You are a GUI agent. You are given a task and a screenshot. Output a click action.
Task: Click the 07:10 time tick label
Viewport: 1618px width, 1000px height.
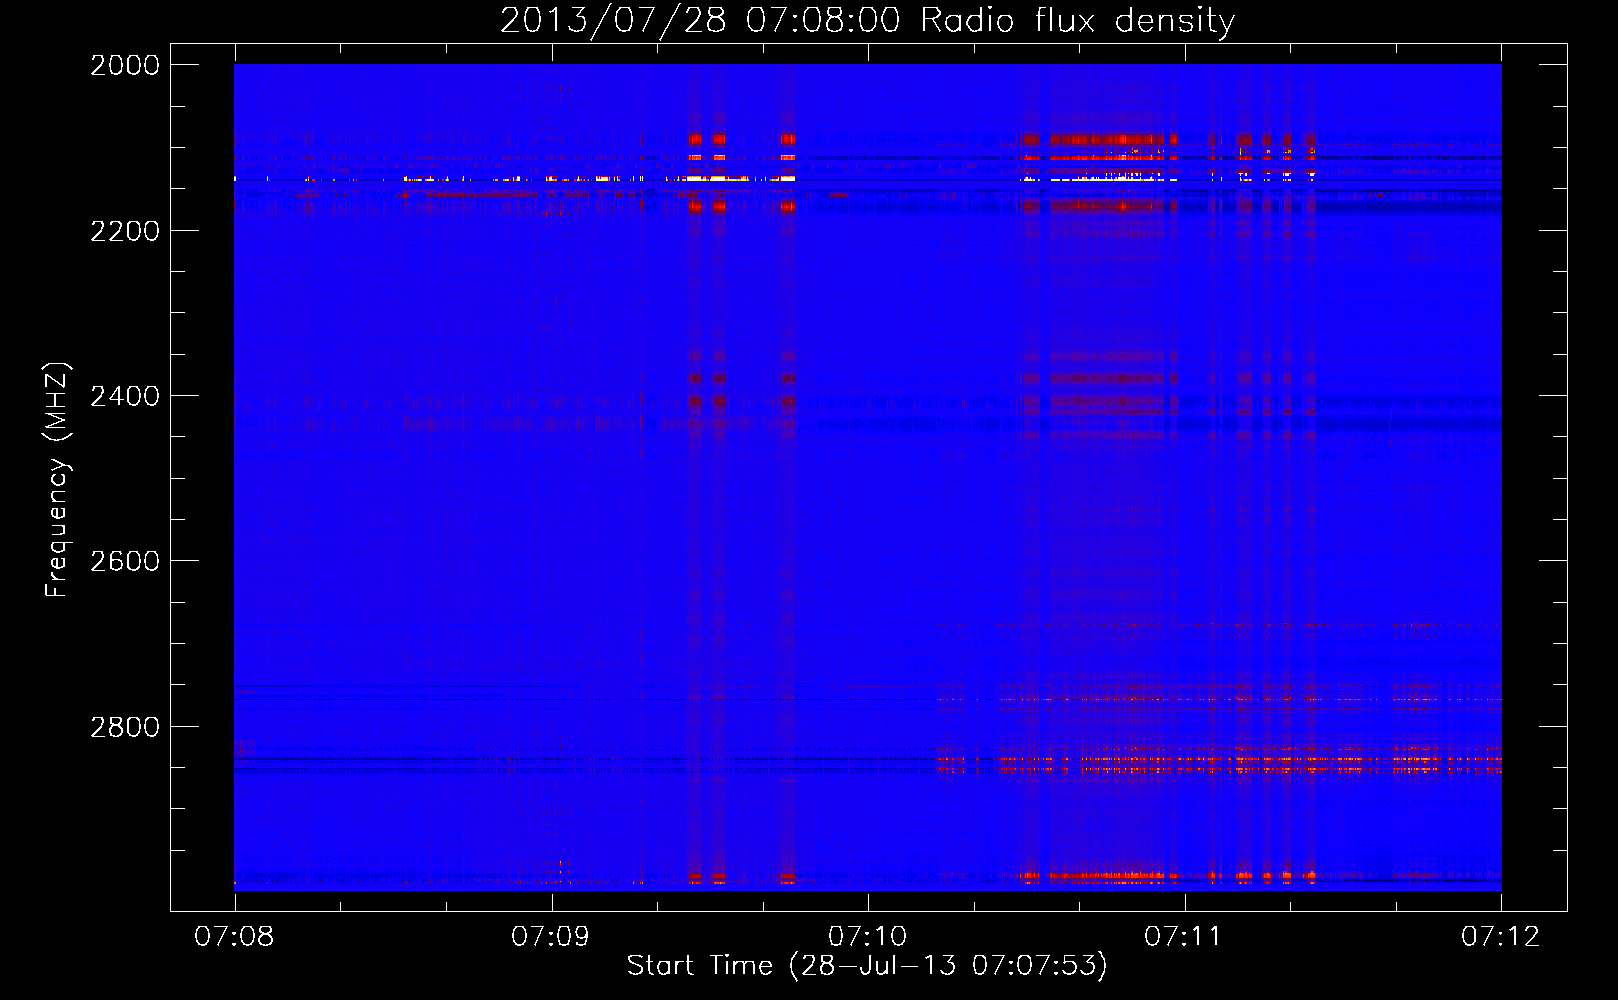point(867,936)
